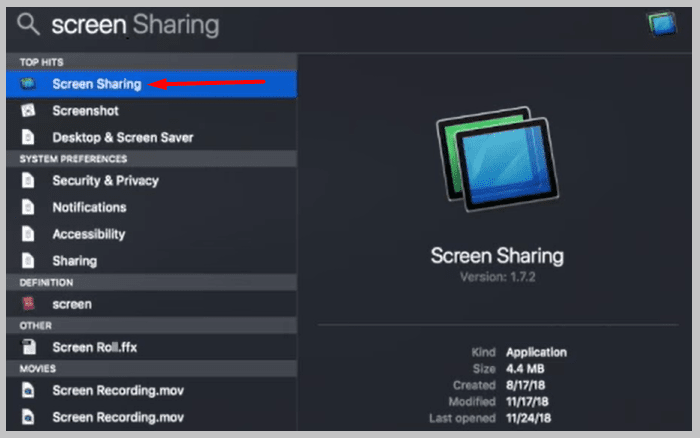This screenshot has width=700, height=438.
Task: Select the "screen" definition result
Action: tap(151, 304)
